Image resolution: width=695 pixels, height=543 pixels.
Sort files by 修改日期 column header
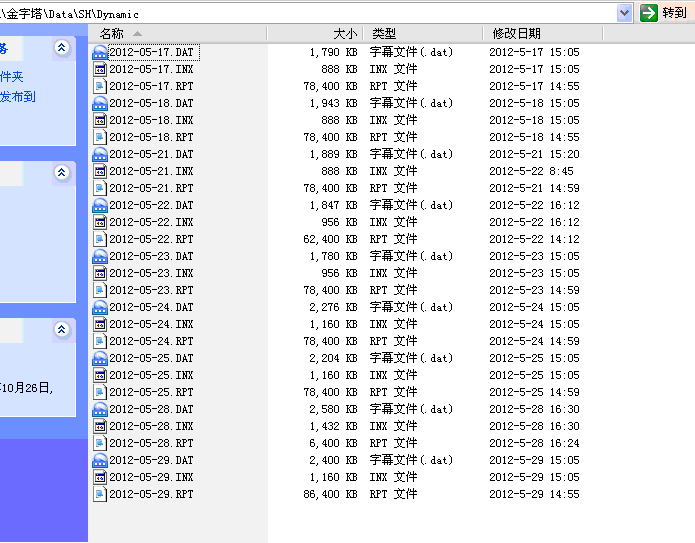pos(543,34)
